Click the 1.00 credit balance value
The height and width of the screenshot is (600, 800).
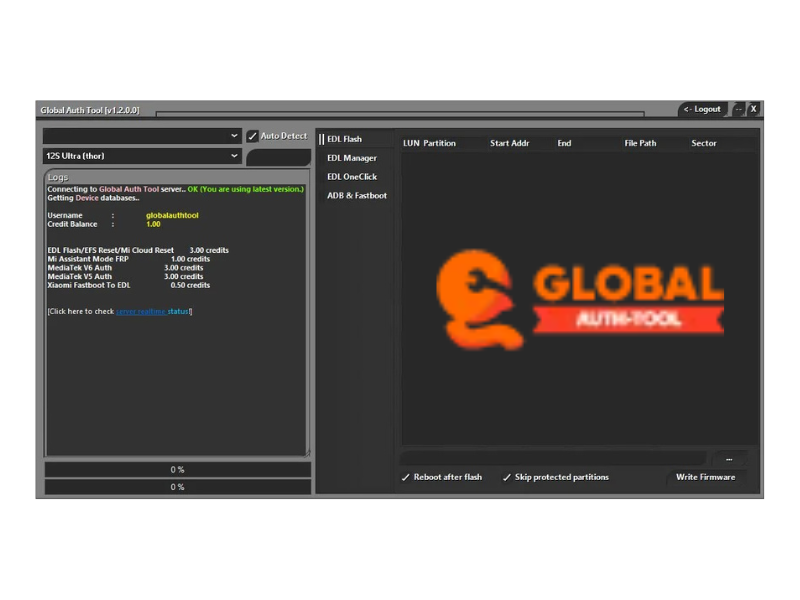(x=153, y=224)
